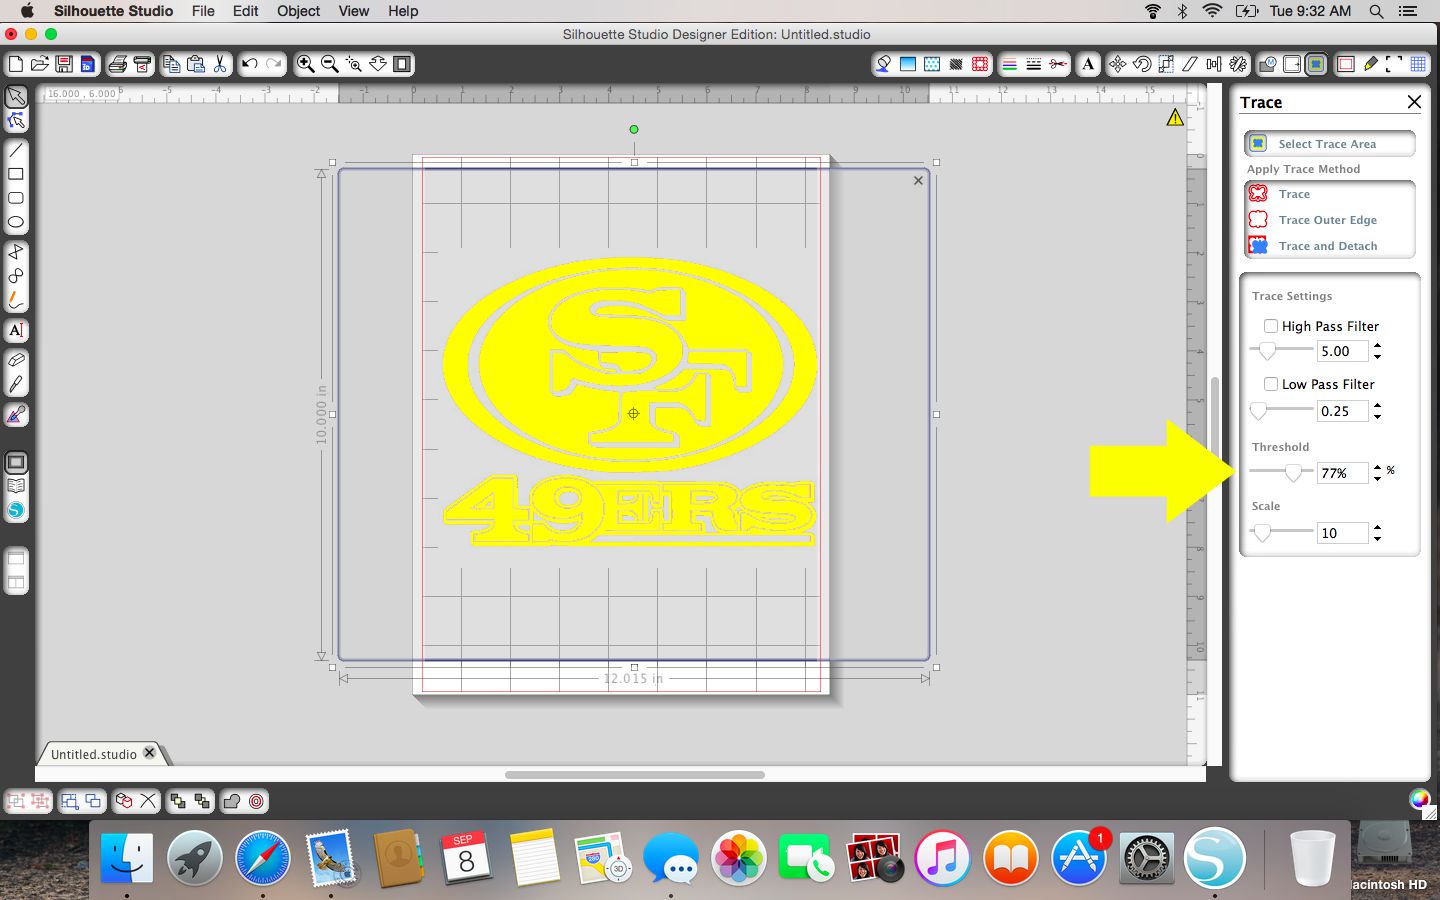Open the Align panel icon
Image resolution: width=1440 pixels, height=900 pixels.
tap(1214, 64)
